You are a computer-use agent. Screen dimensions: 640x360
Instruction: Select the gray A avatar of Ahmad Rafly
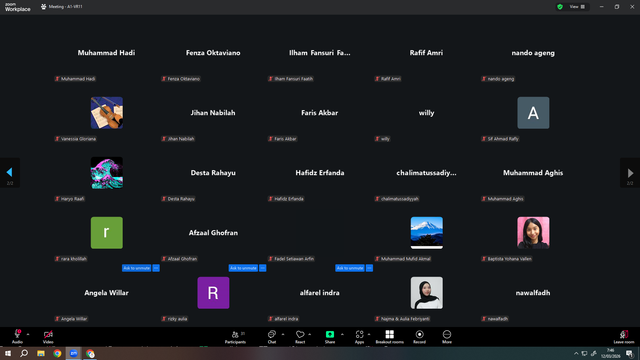pyautogui.click(x=533, y=113)
